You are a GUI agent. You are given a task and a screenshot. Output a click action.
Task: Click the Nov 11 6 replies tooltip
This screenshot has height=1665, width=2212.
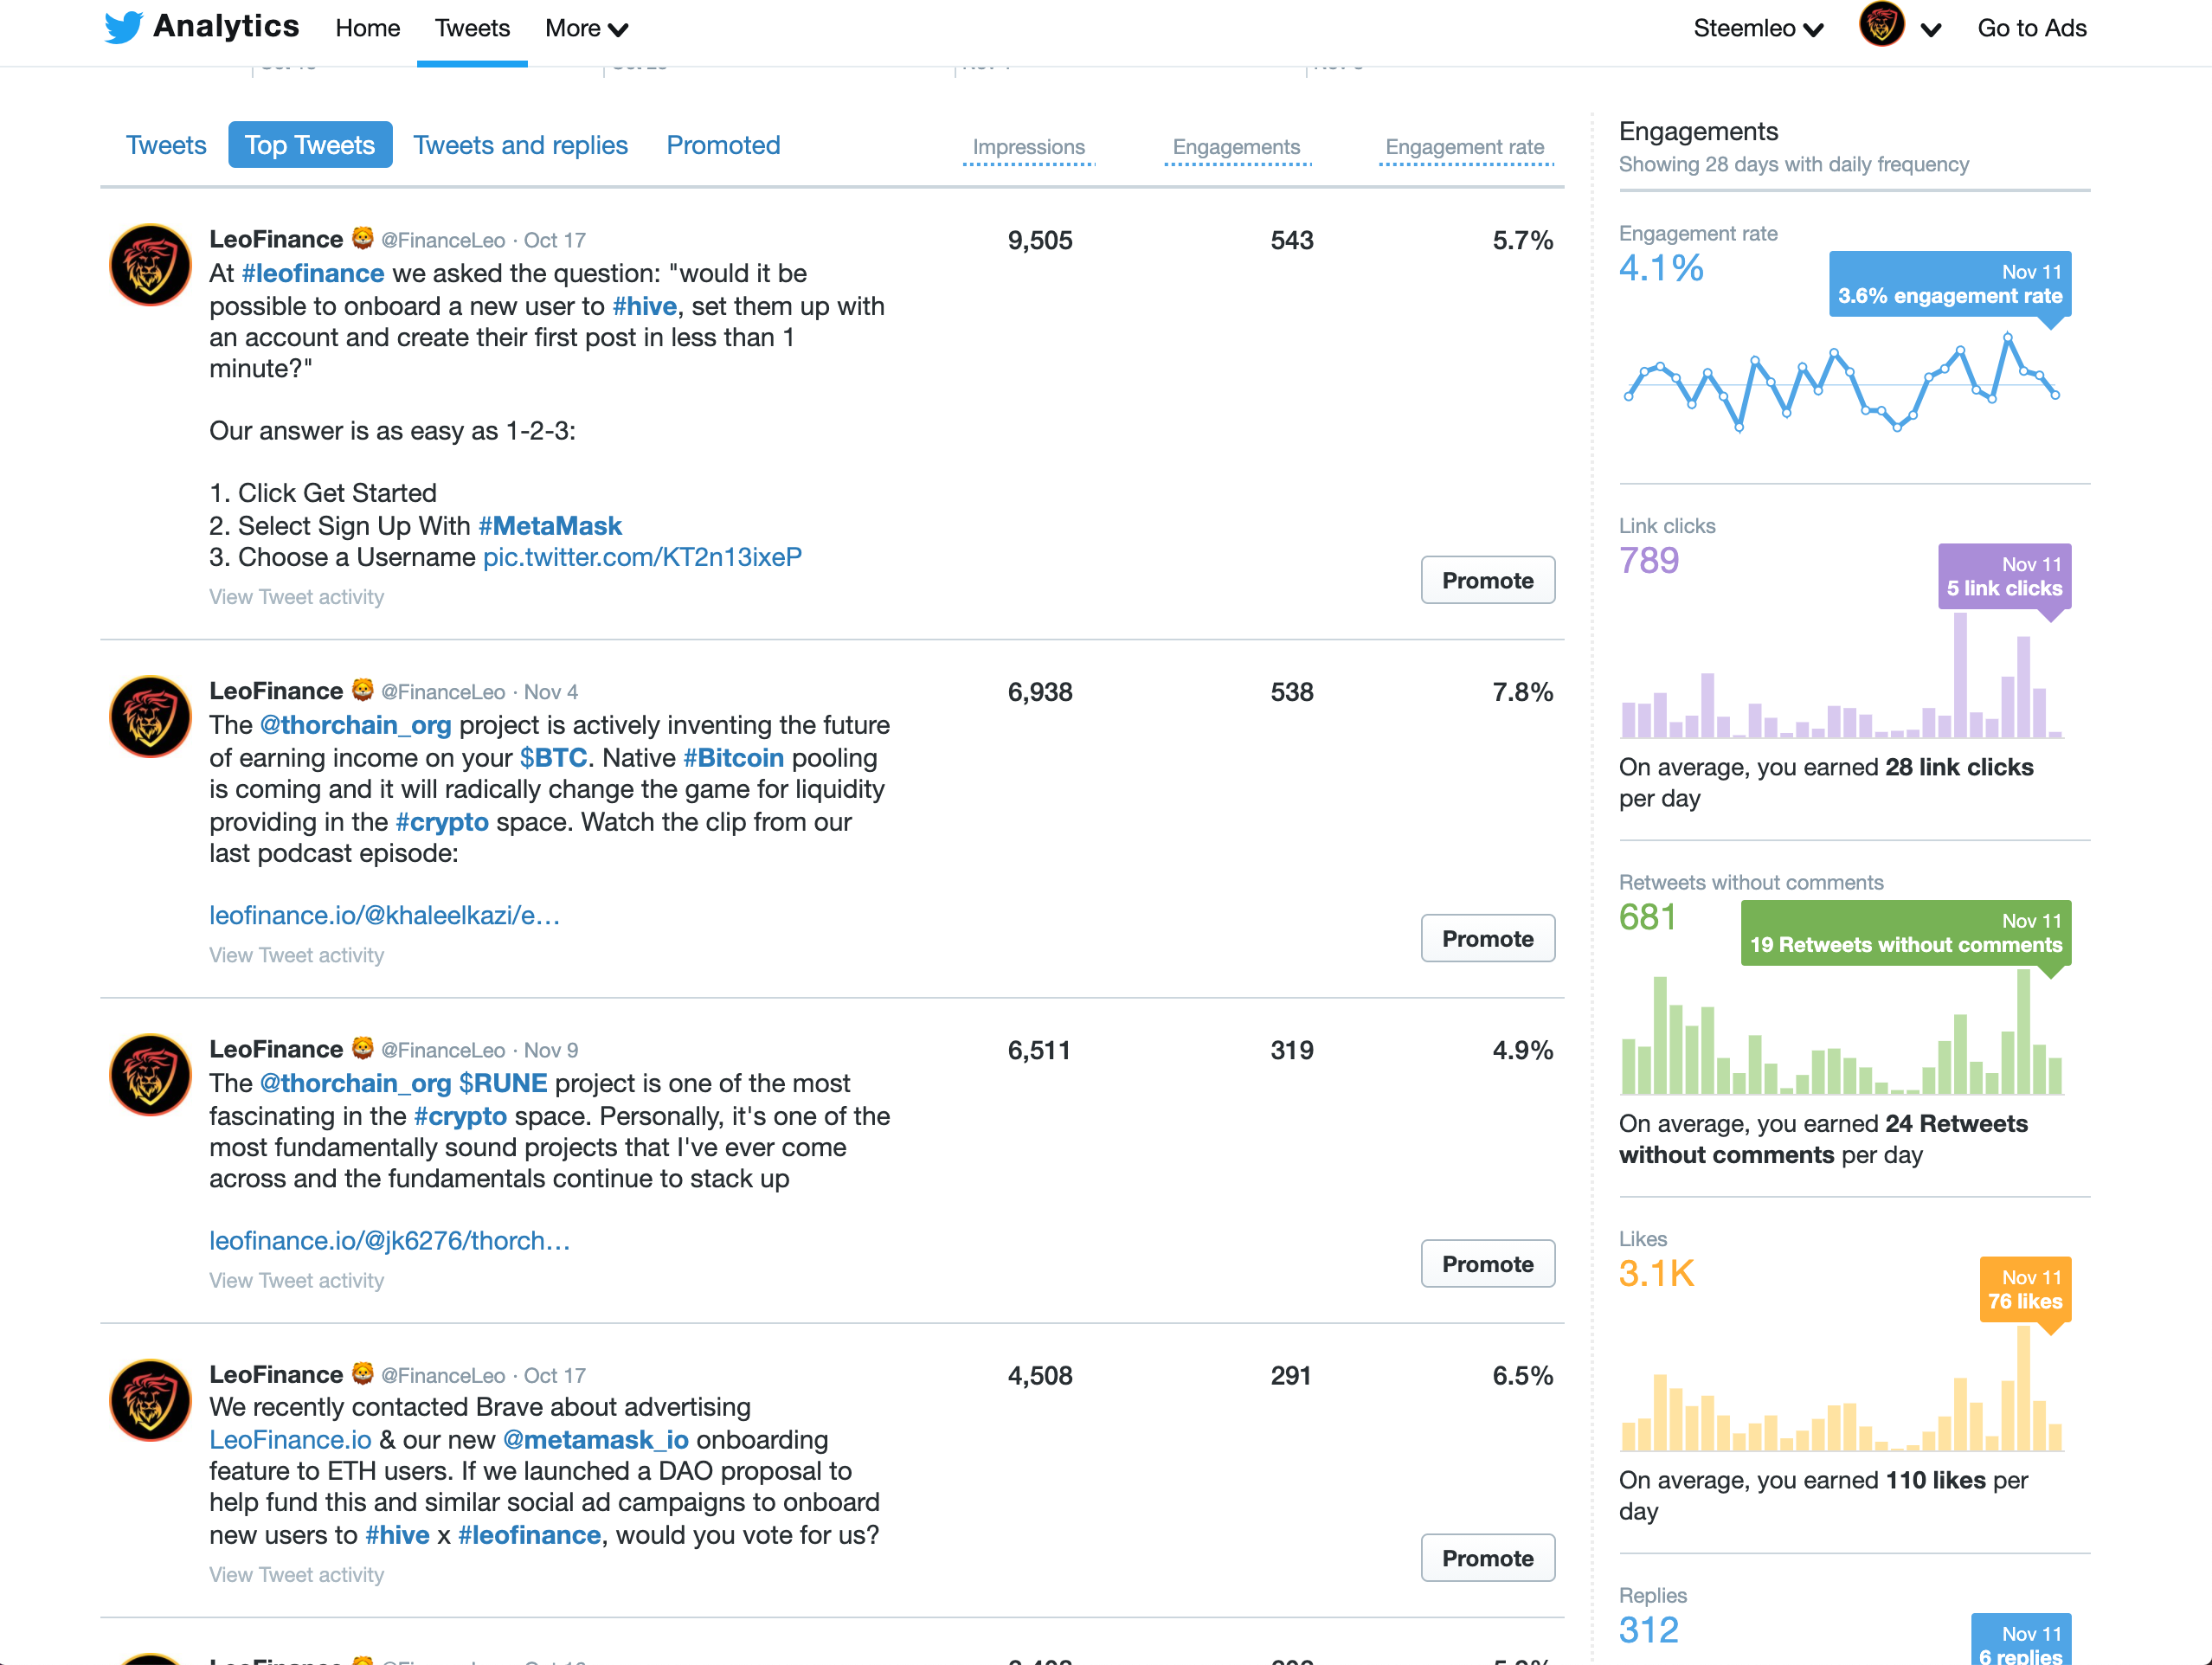point(2021,1640)
